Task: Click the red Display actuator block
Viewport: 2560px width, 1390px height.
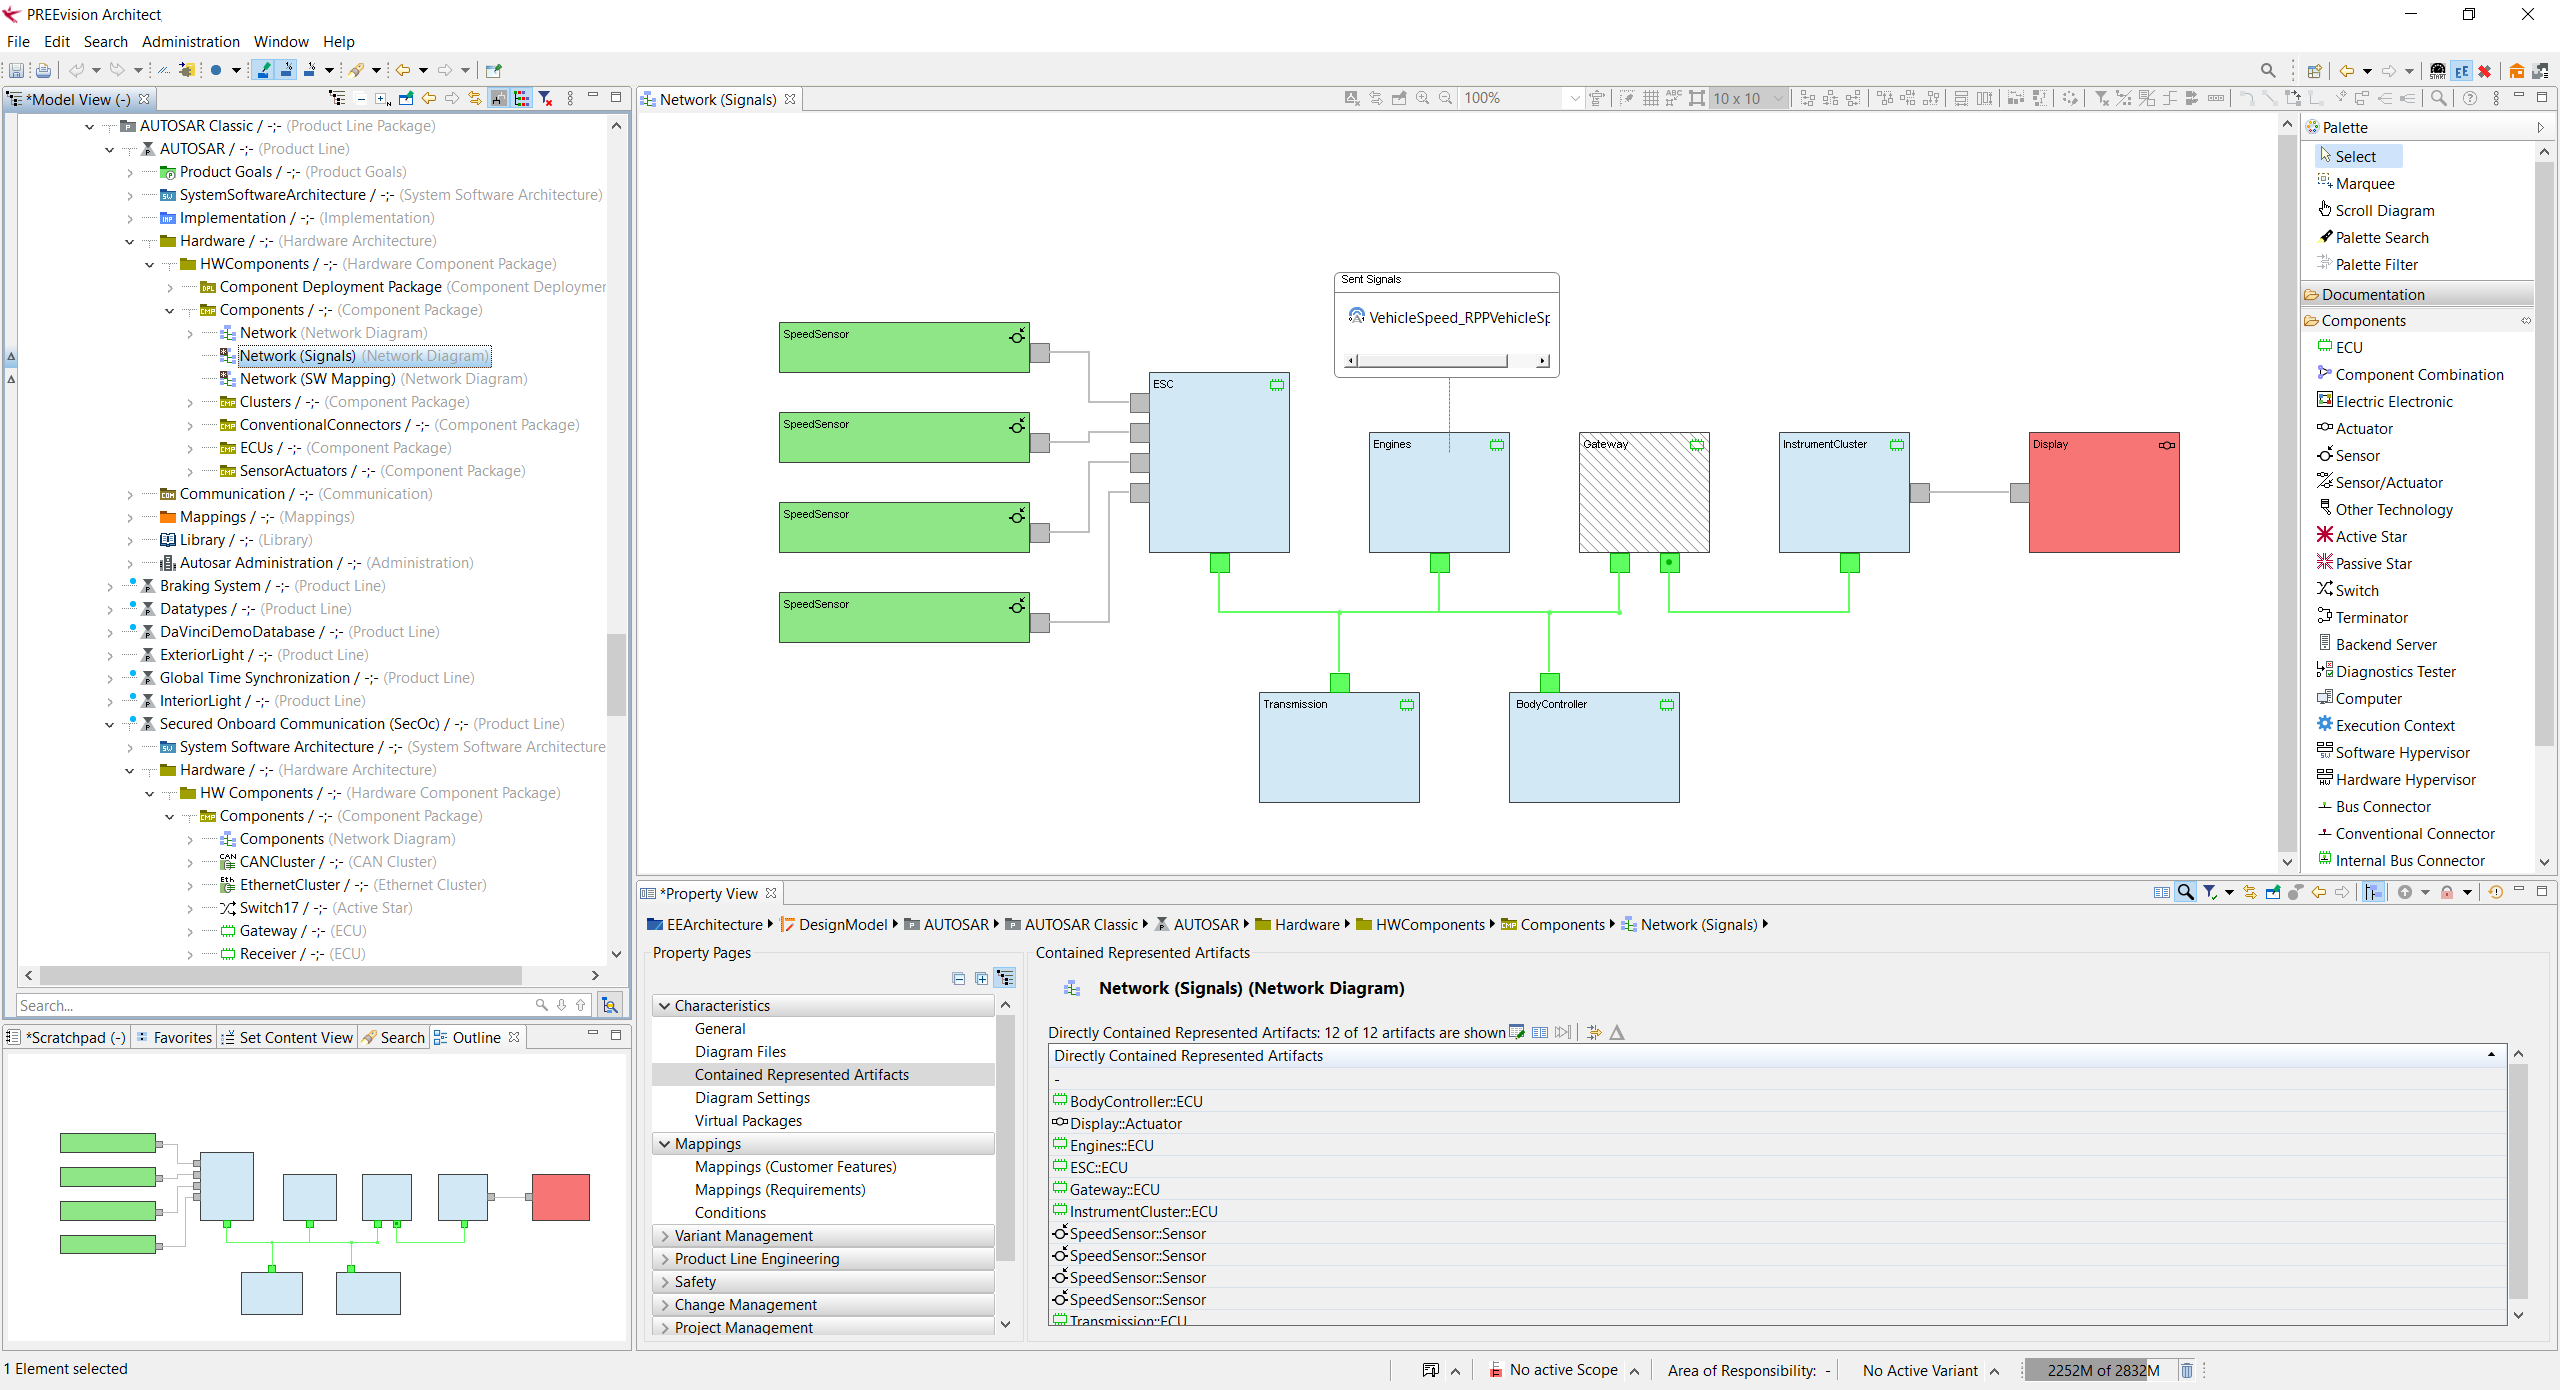Action: coord(2104,492)
